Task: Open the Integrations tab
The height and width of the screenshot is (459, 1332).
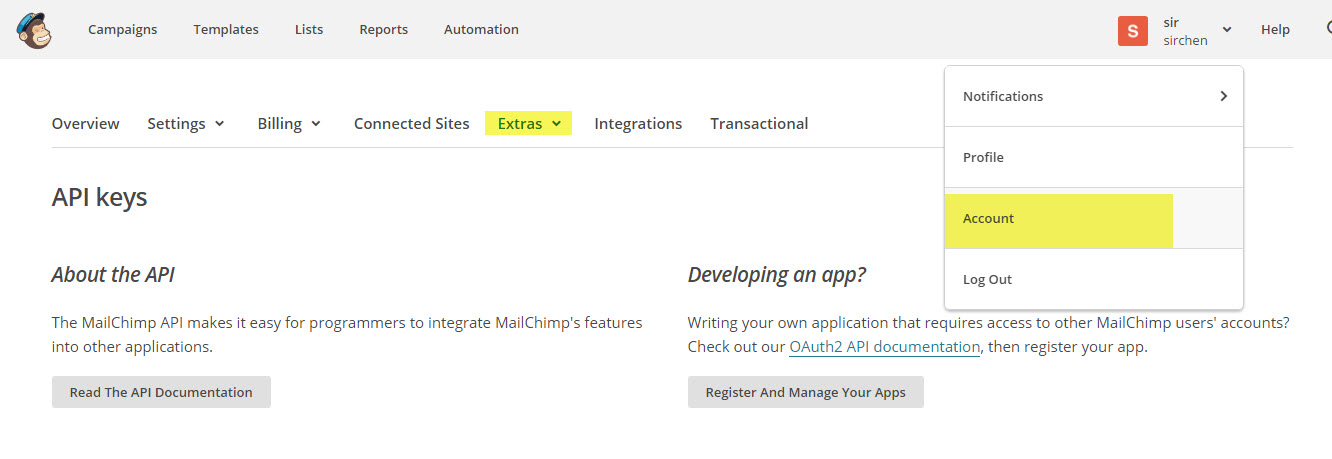Action: (638, 124)
